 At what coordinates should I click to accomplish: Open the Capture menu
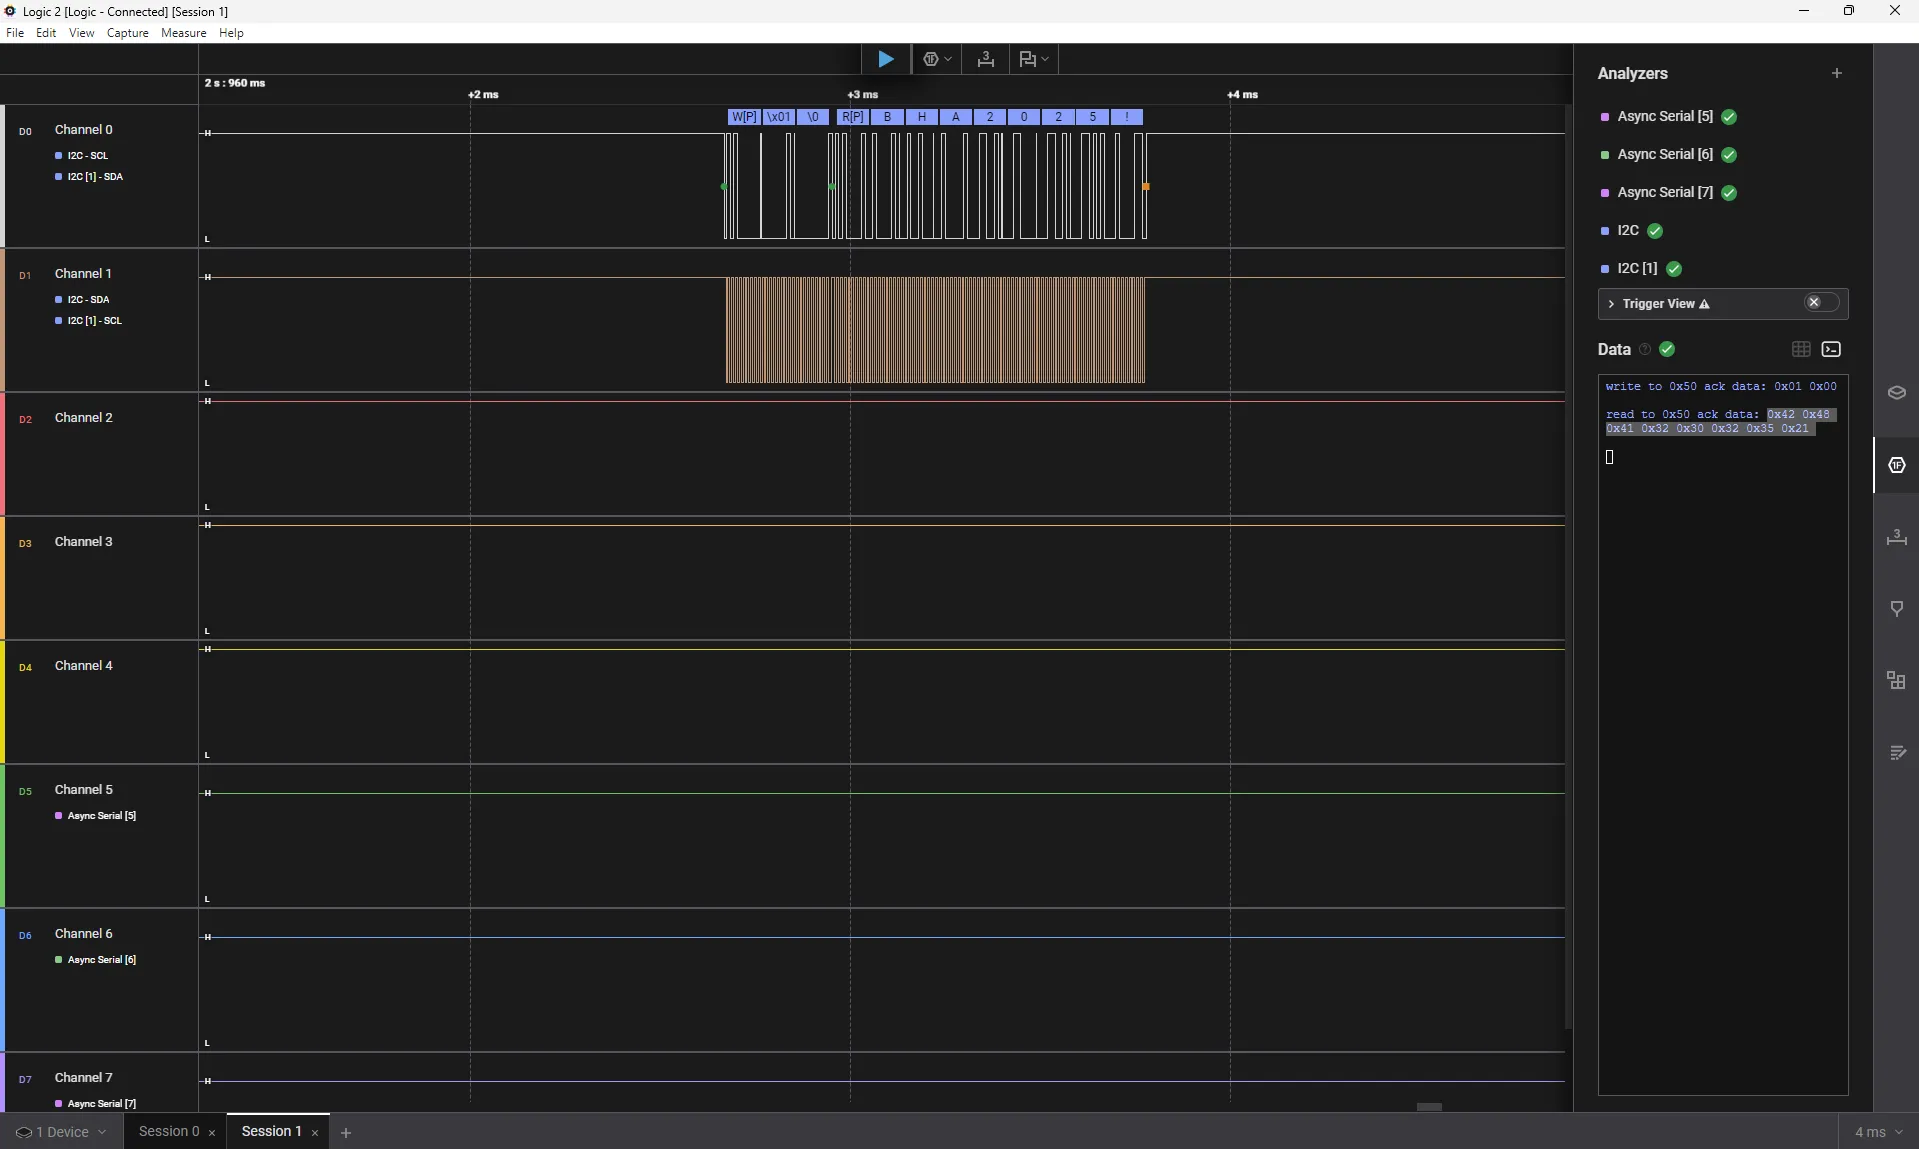pyautogui.click(x=127, y=33)
